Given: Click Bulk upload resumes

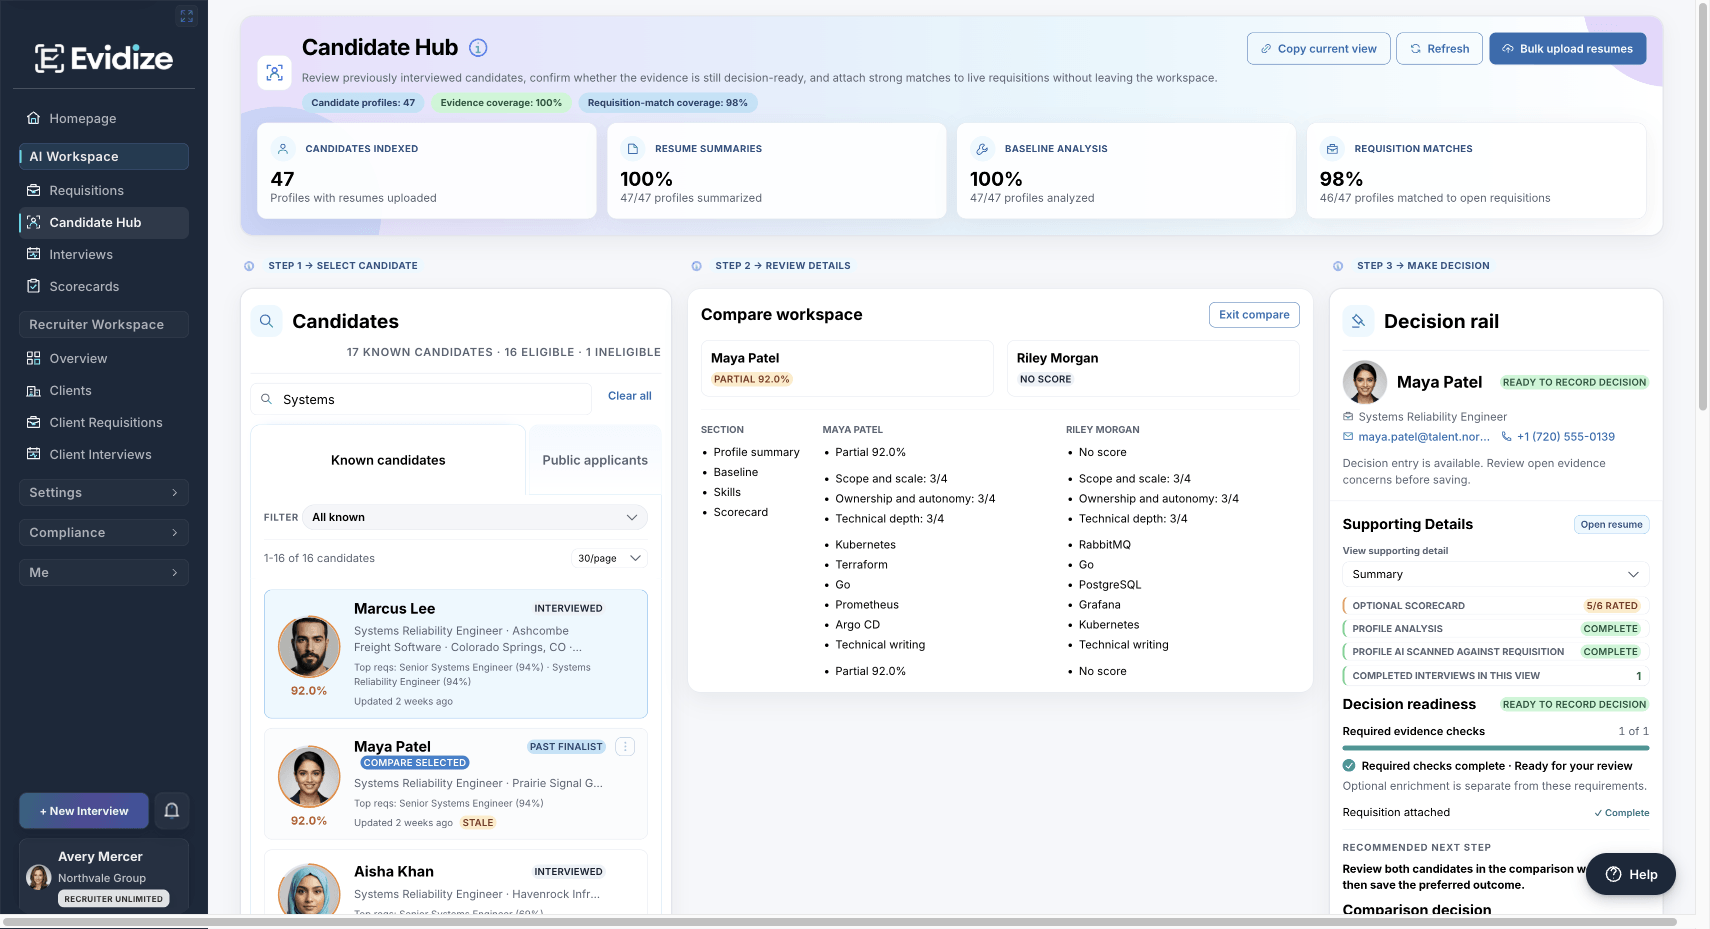Looking at the screenshot, I should click(x=1567, y=48).
